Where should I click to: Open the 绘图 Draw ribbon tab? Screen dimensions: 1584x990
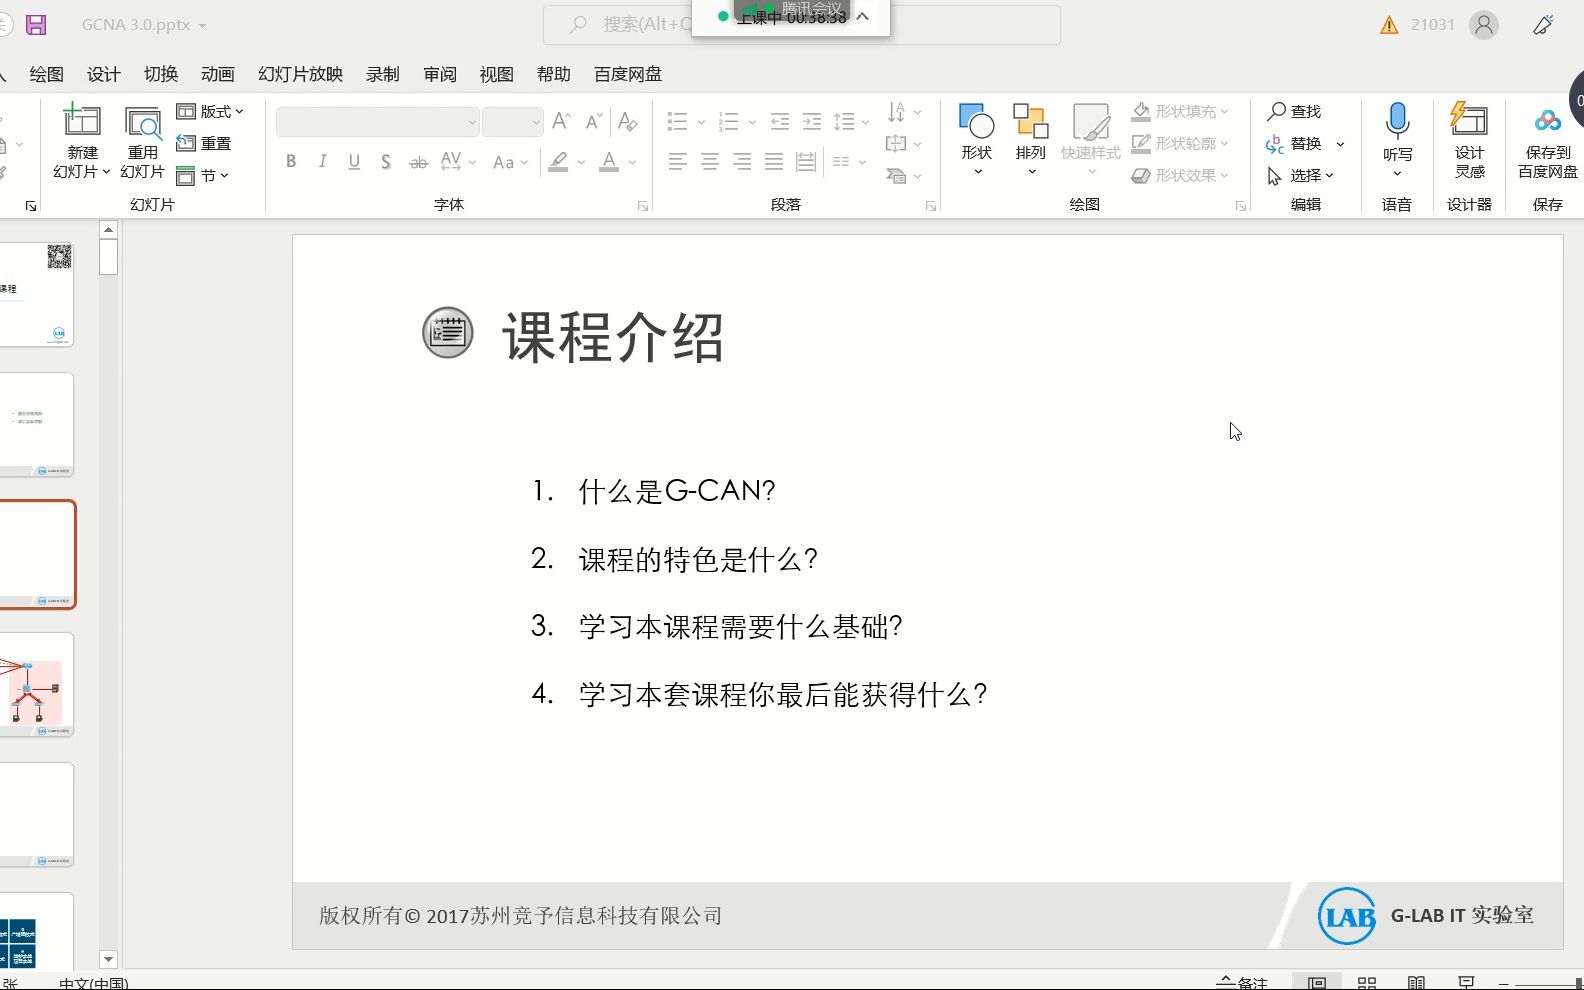(x=46, y=74)
